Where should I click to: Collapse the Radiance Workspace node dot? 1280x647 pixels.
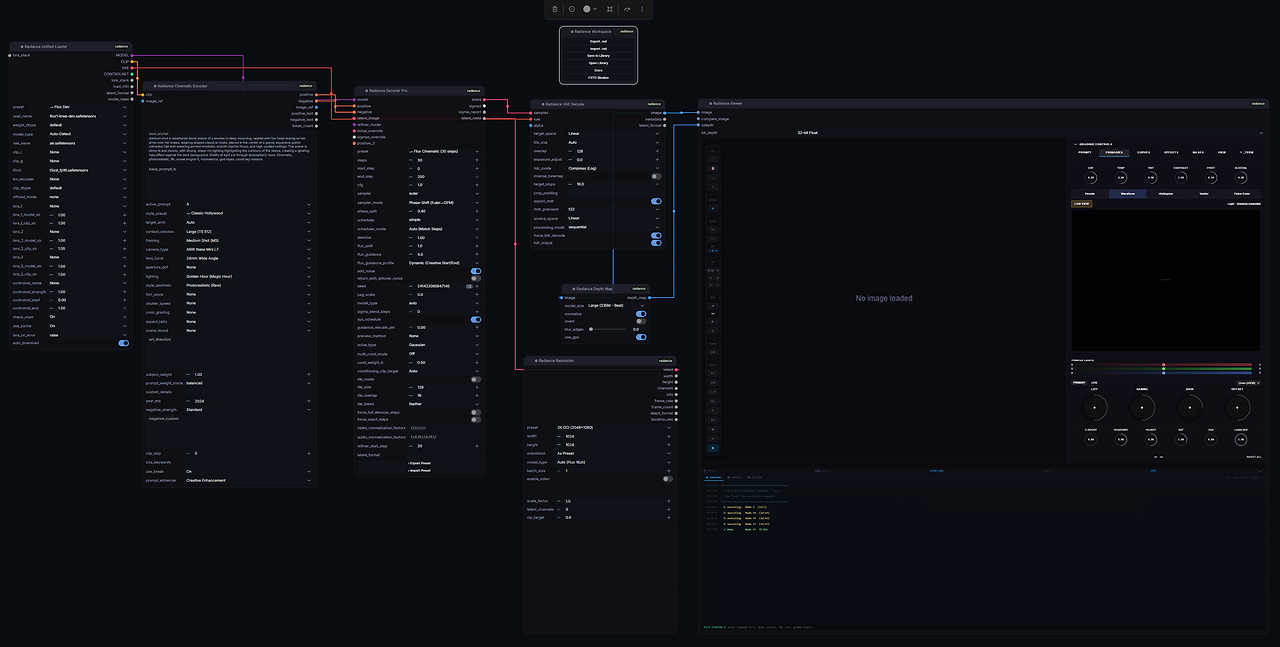572,31
